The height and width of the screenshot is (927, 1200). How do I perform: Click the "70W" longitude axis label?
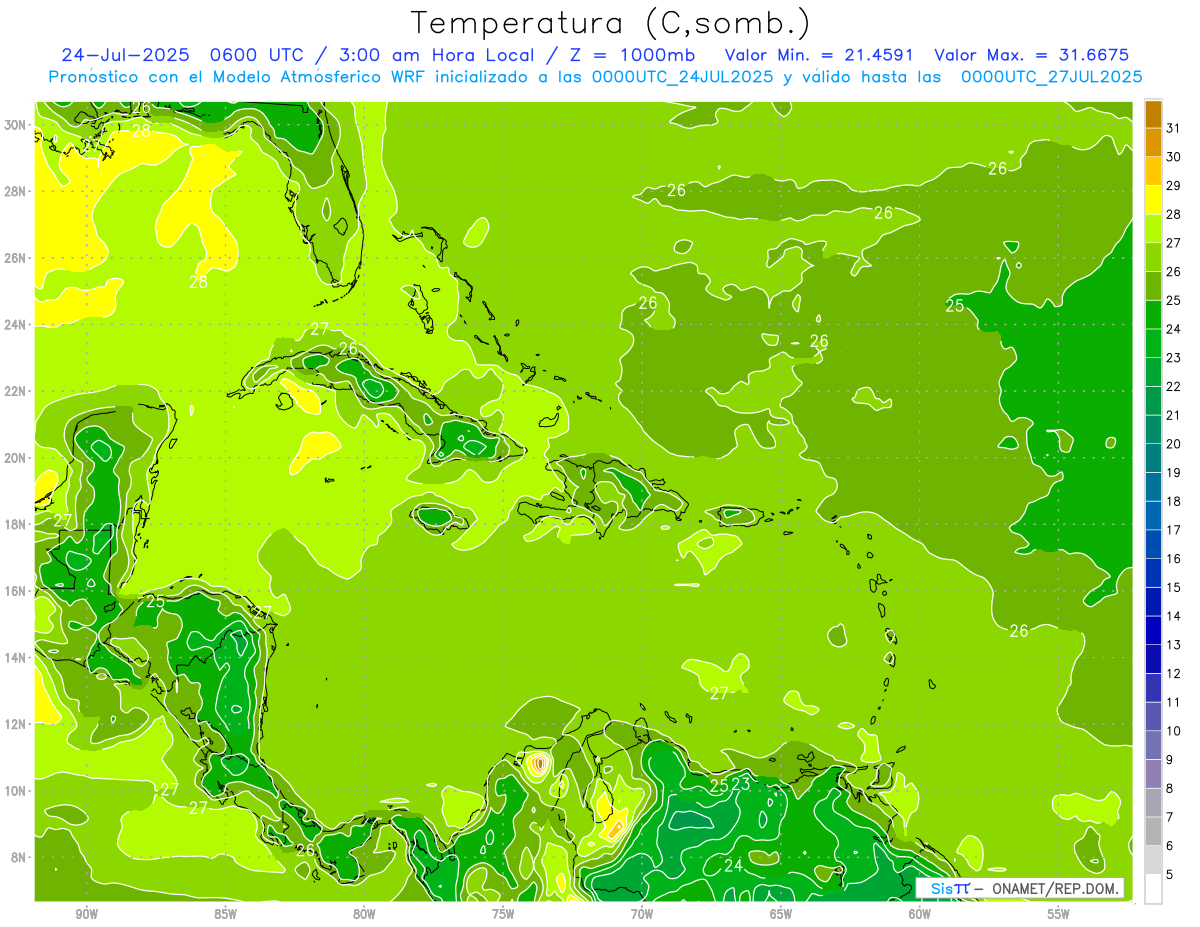click(x=642, y=914)
